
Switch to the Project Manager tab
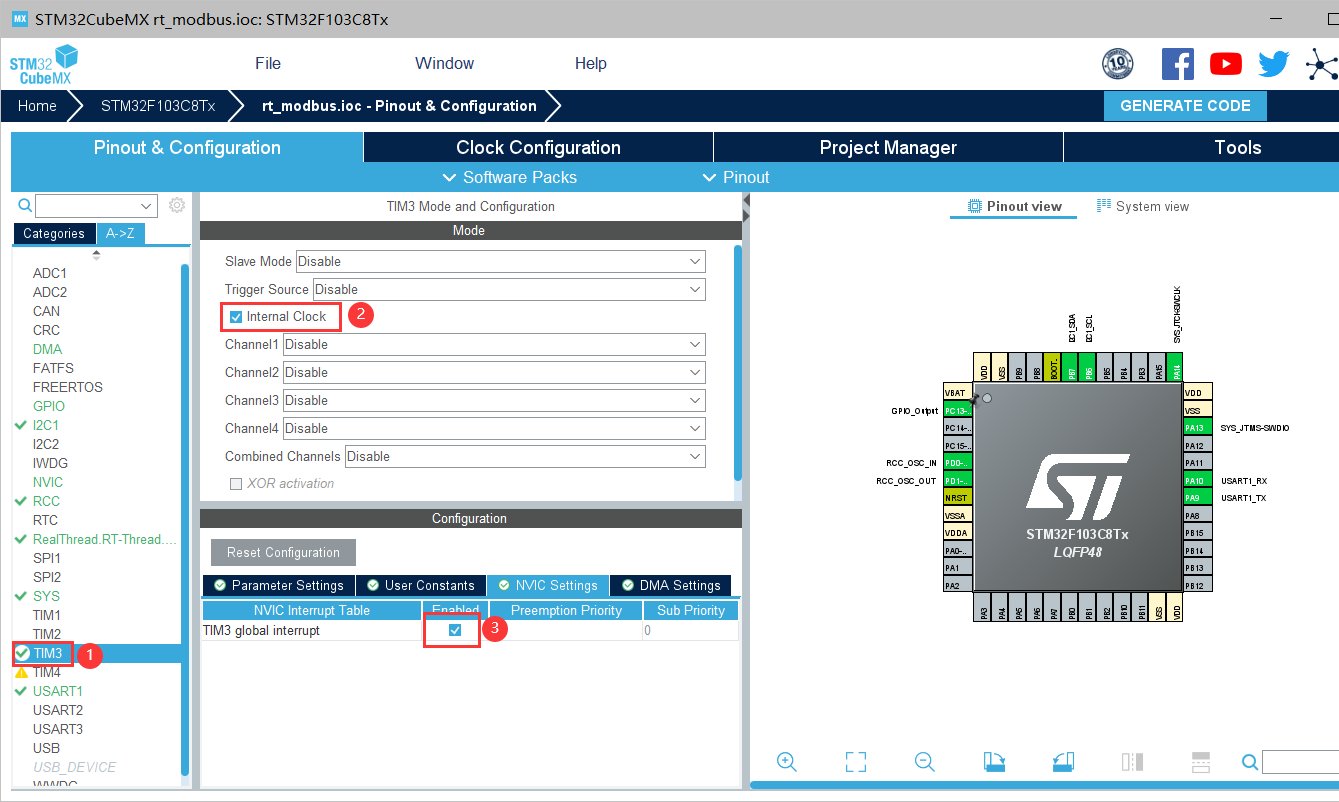888,147
